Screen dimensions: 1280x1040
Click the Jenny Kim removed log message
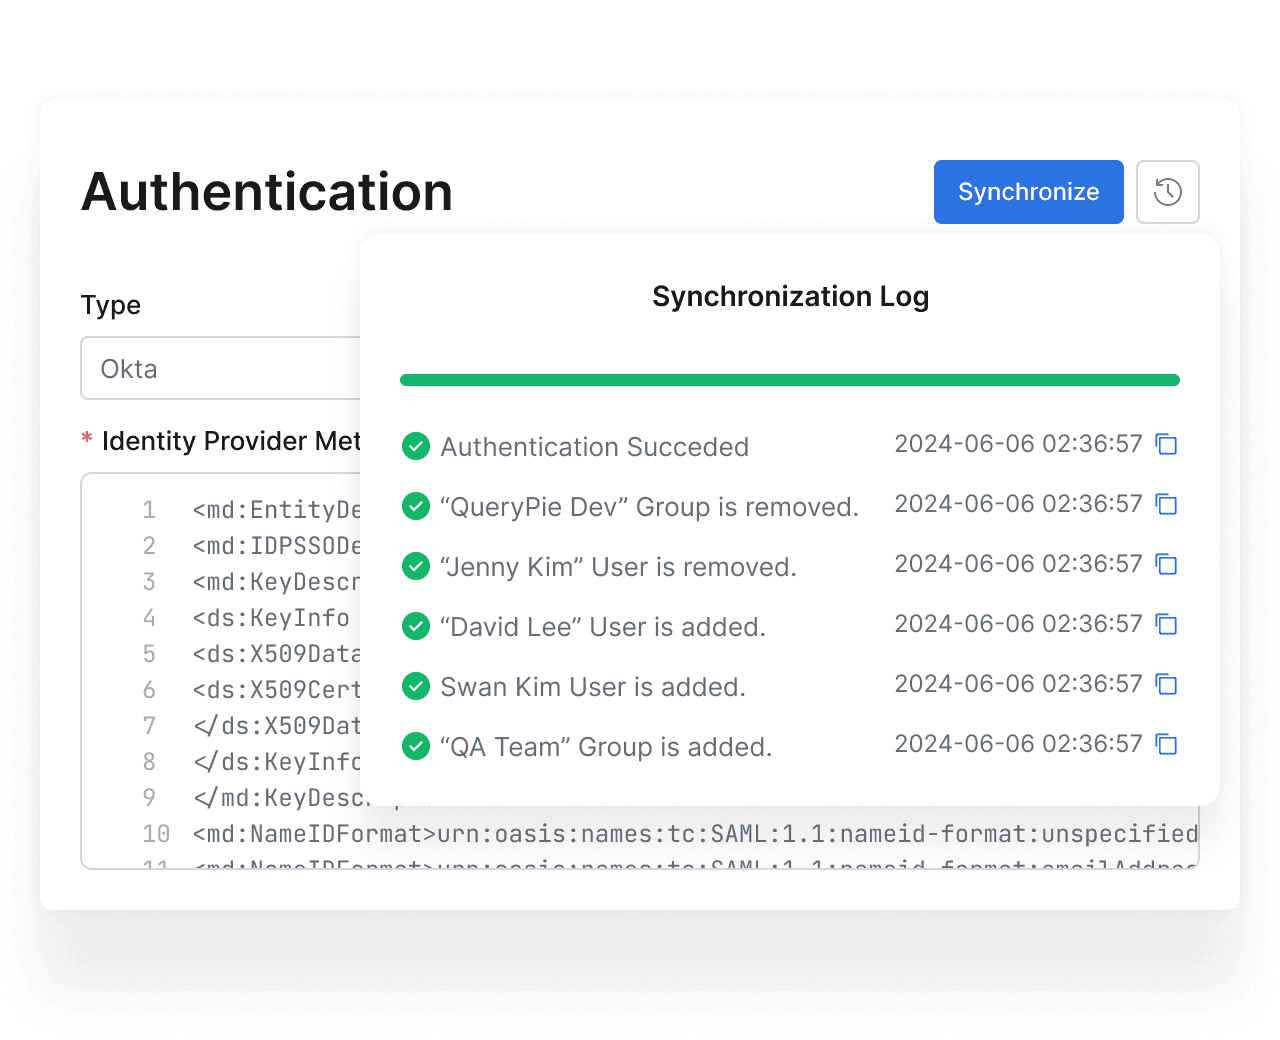[x=618, y=567]
